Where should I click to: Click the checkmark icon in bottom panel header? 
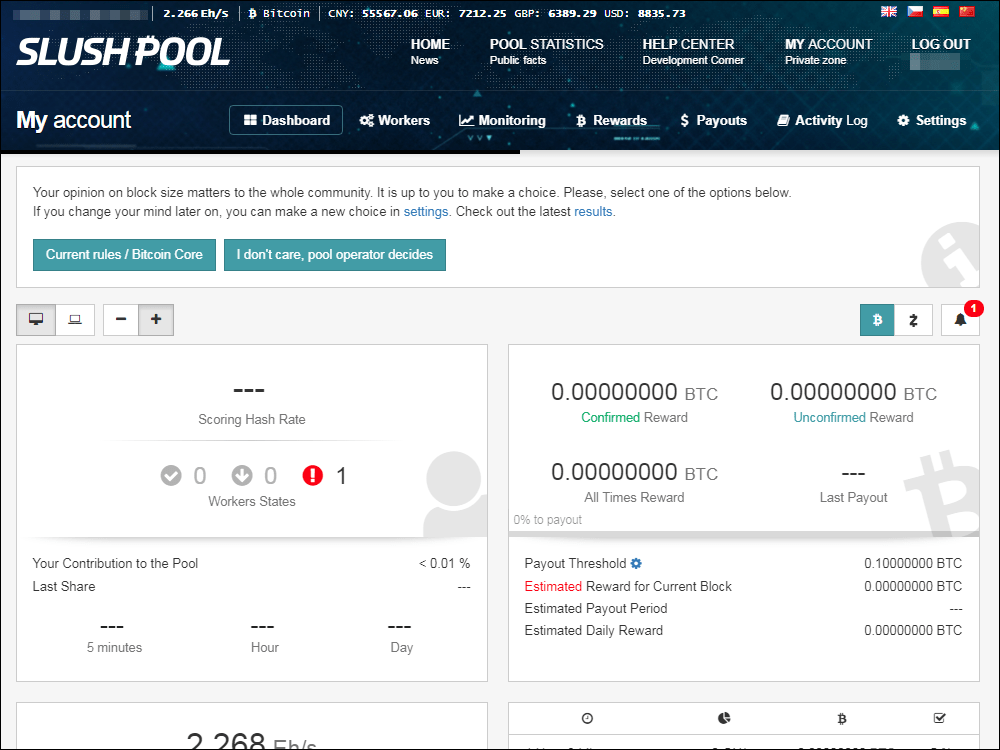pyautogui.click(x=939, y=718)
